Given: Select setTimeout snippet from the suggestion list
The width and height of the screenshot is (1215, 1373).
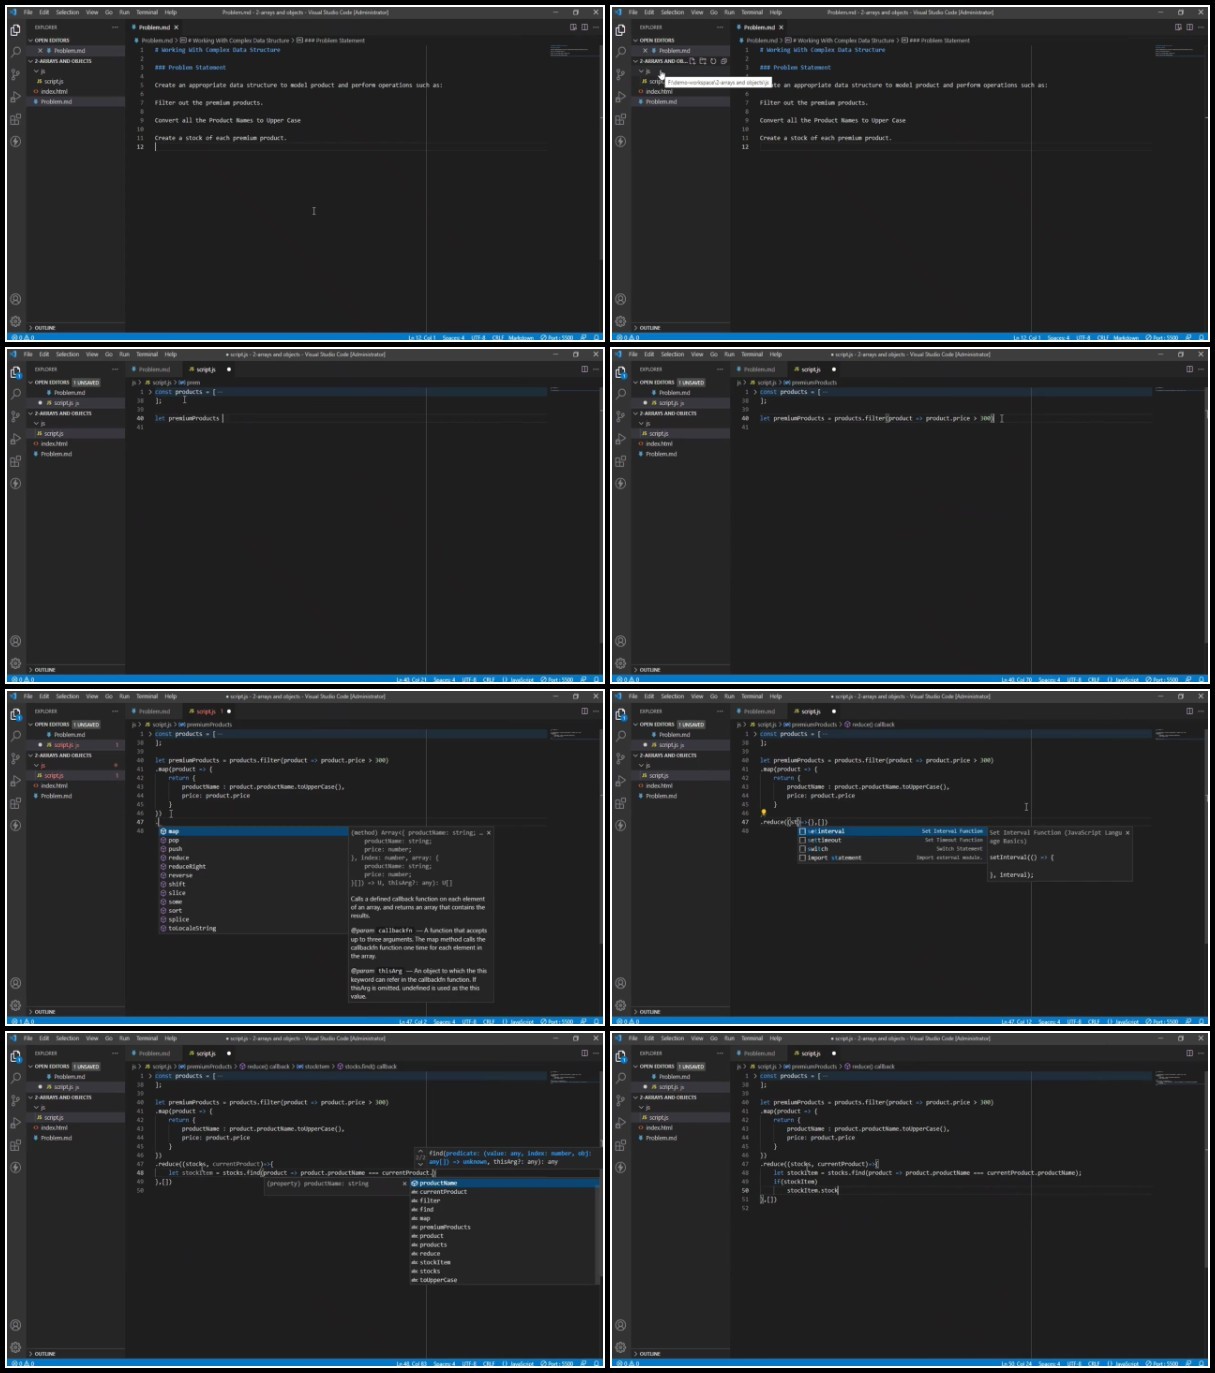Looking at the screenshot, I should tap(825, 840).
